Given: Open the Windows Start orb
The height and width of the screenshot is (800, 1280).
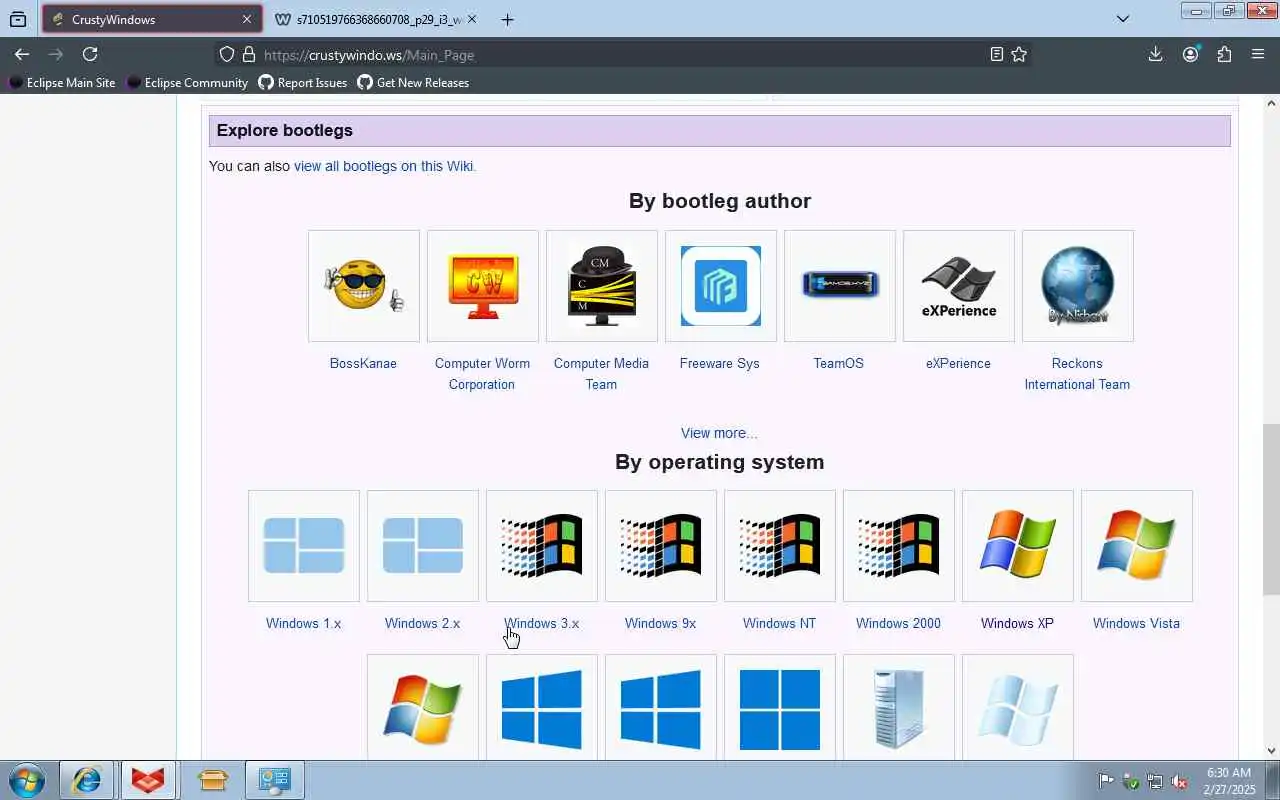Looking at the screenshot, I should tap(27, 780).
